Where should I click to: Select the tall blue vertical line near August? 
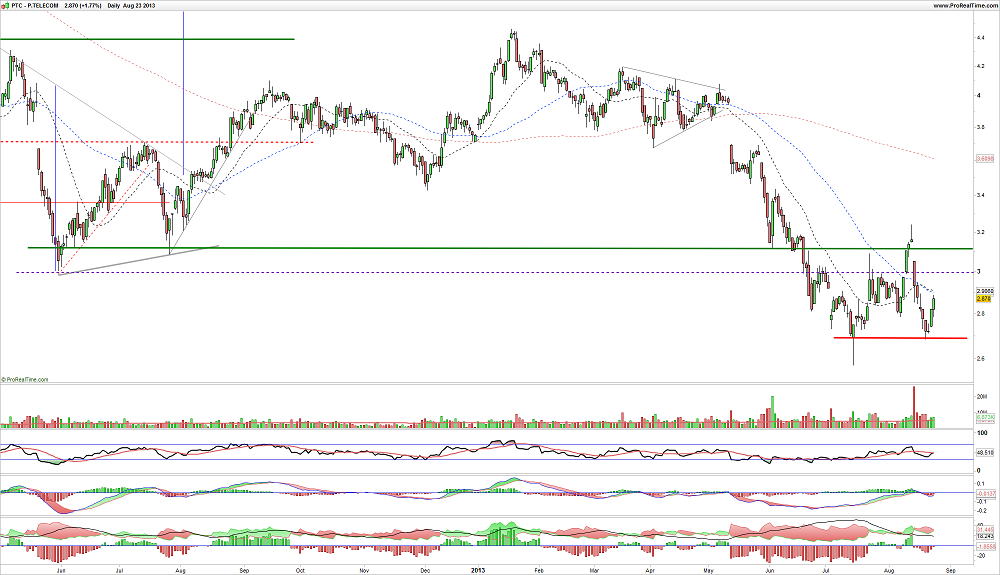[184, 93]
